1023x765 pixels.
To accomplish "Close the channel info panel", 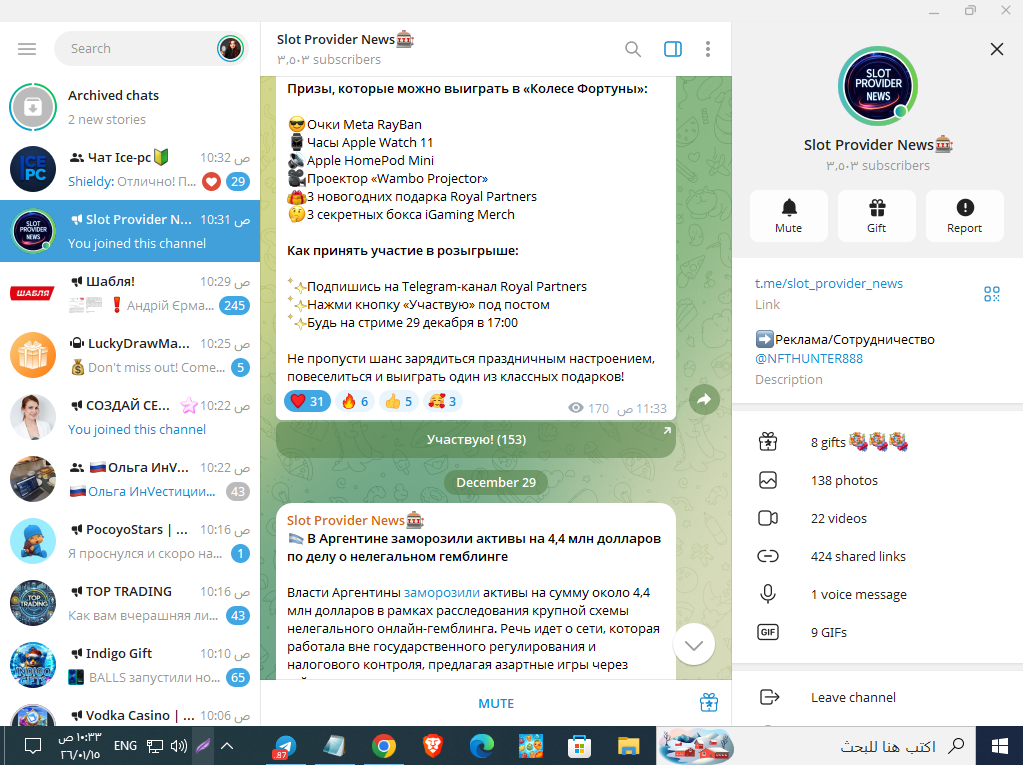I will click(996, 49).
